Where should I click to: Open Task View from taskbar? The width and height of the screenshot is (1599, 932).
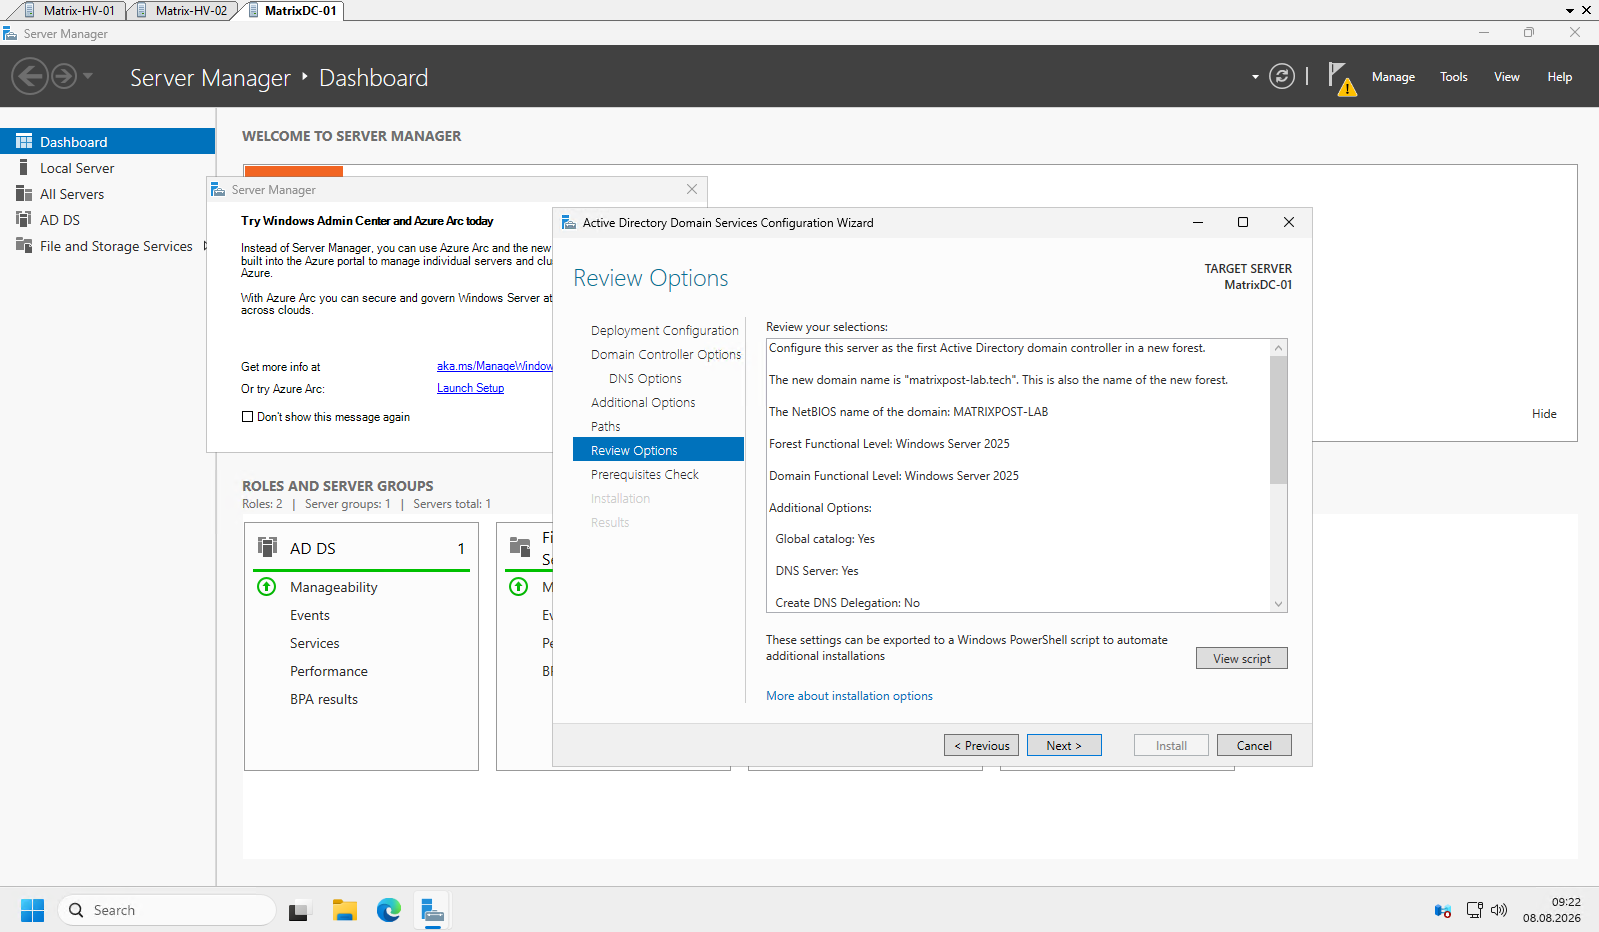299,910
